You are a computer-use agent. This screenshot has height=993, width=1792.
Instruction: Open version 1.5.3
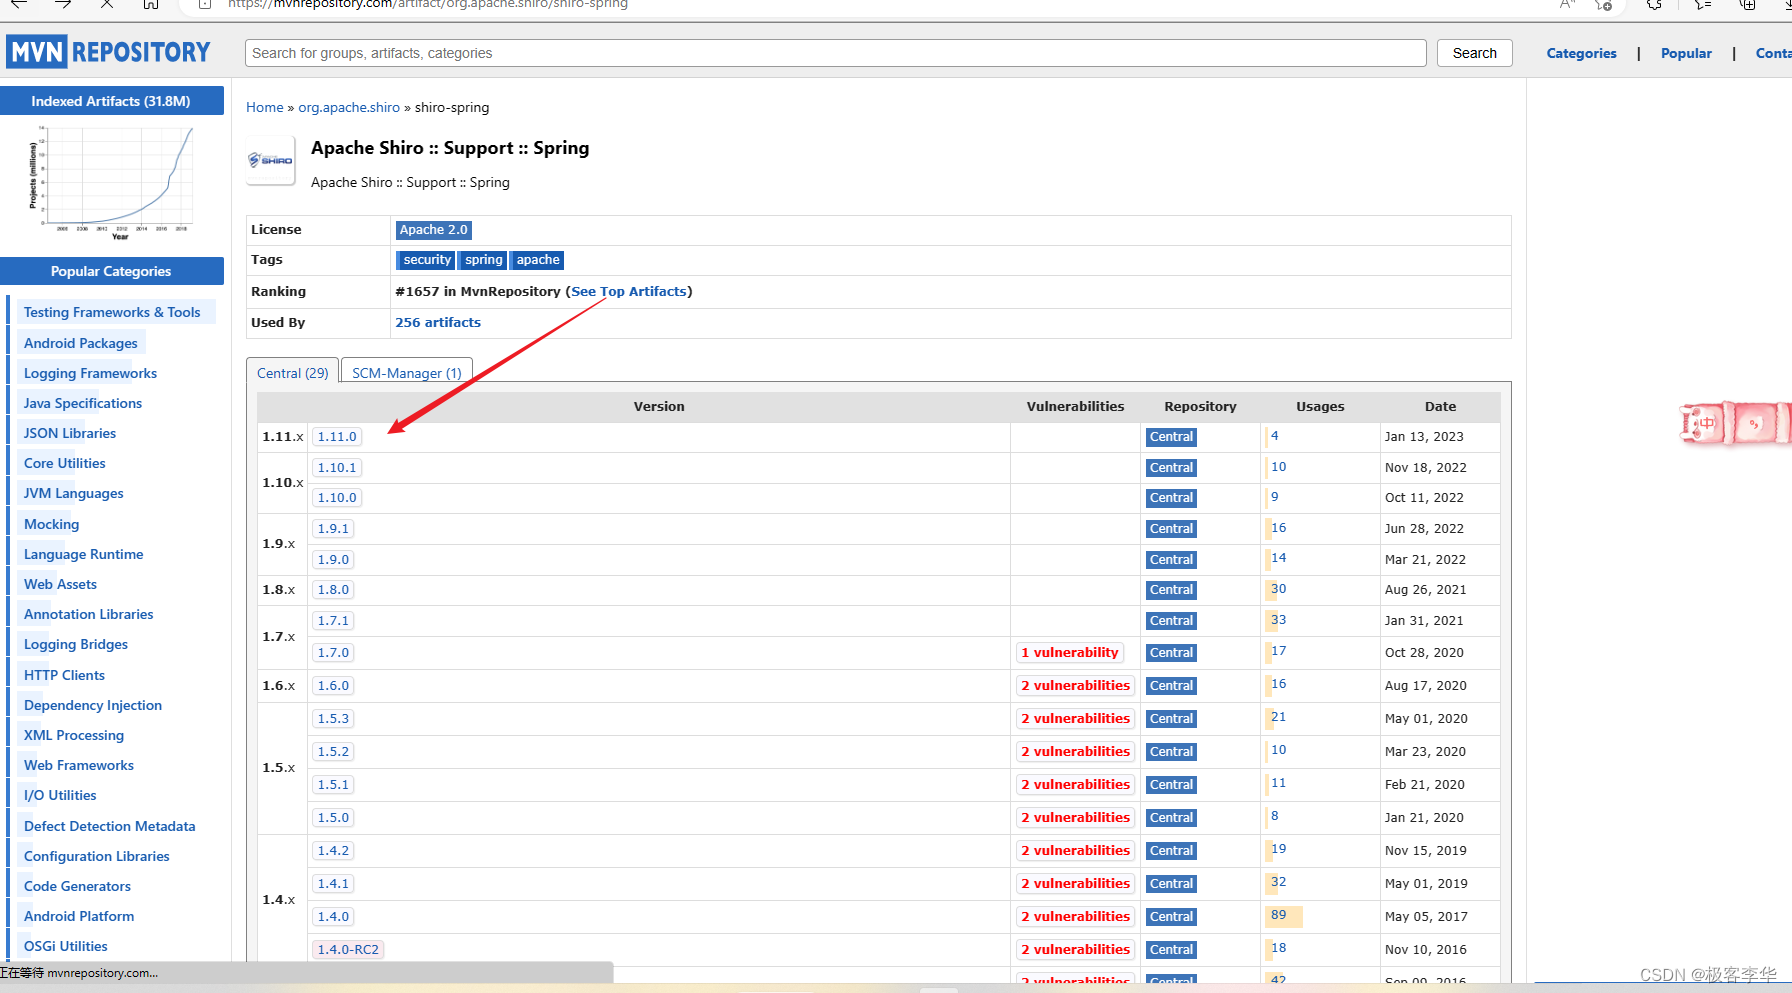333,719
